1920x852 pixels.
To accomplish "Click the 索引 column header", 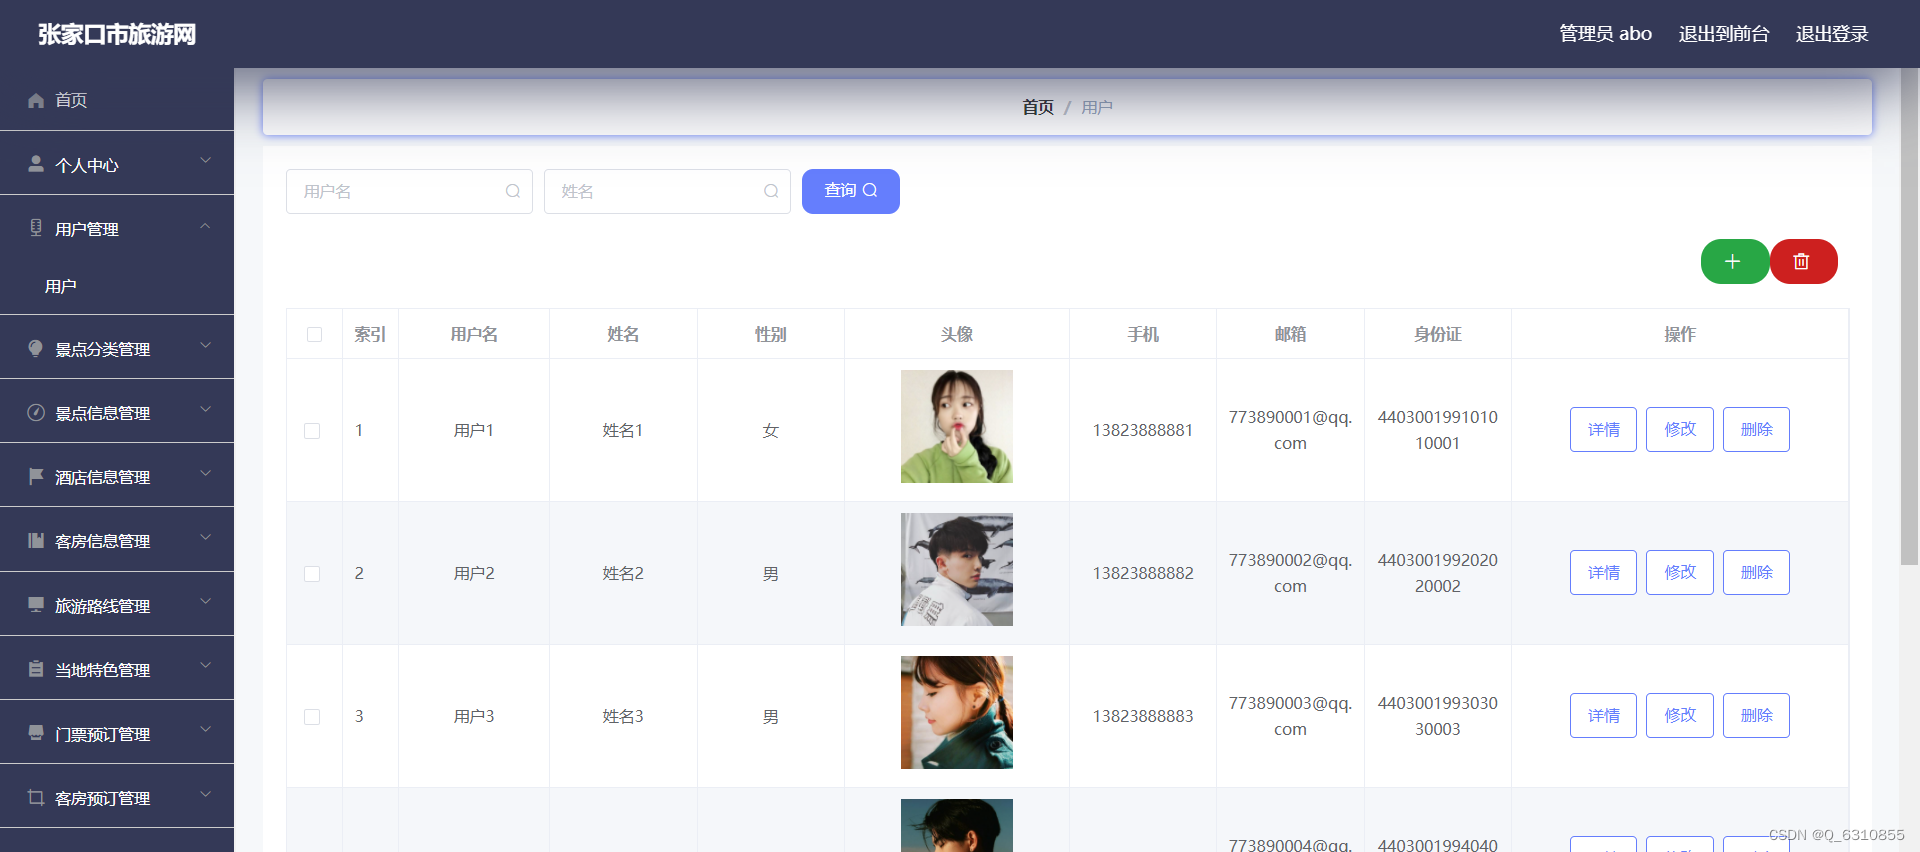I will pos(370,334).
